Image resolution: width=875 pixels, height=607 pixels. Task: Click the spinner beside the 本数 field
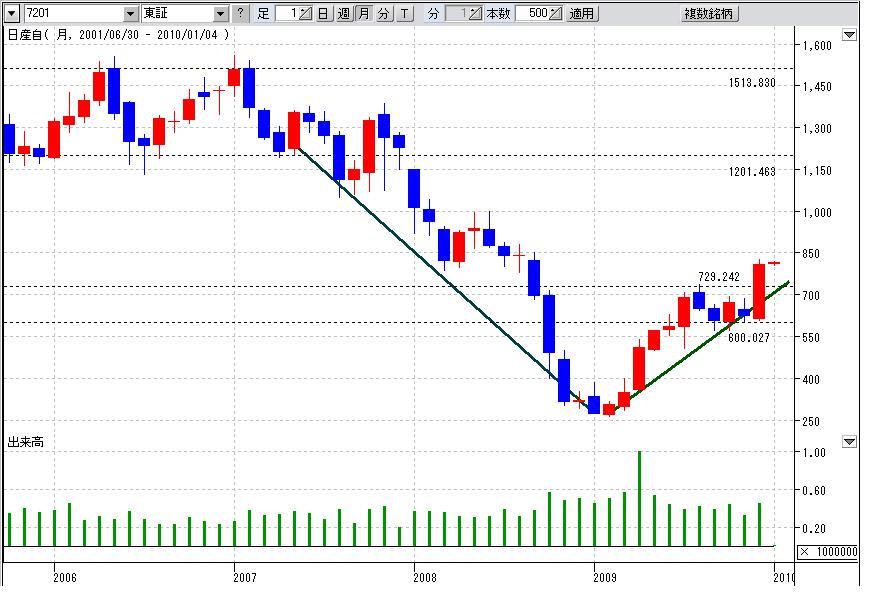tap(557, 14)
